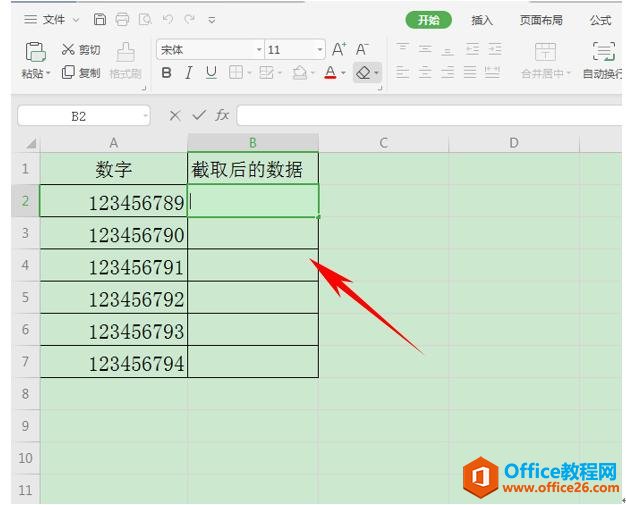Click into the formula bar

[x=430, y=116]
